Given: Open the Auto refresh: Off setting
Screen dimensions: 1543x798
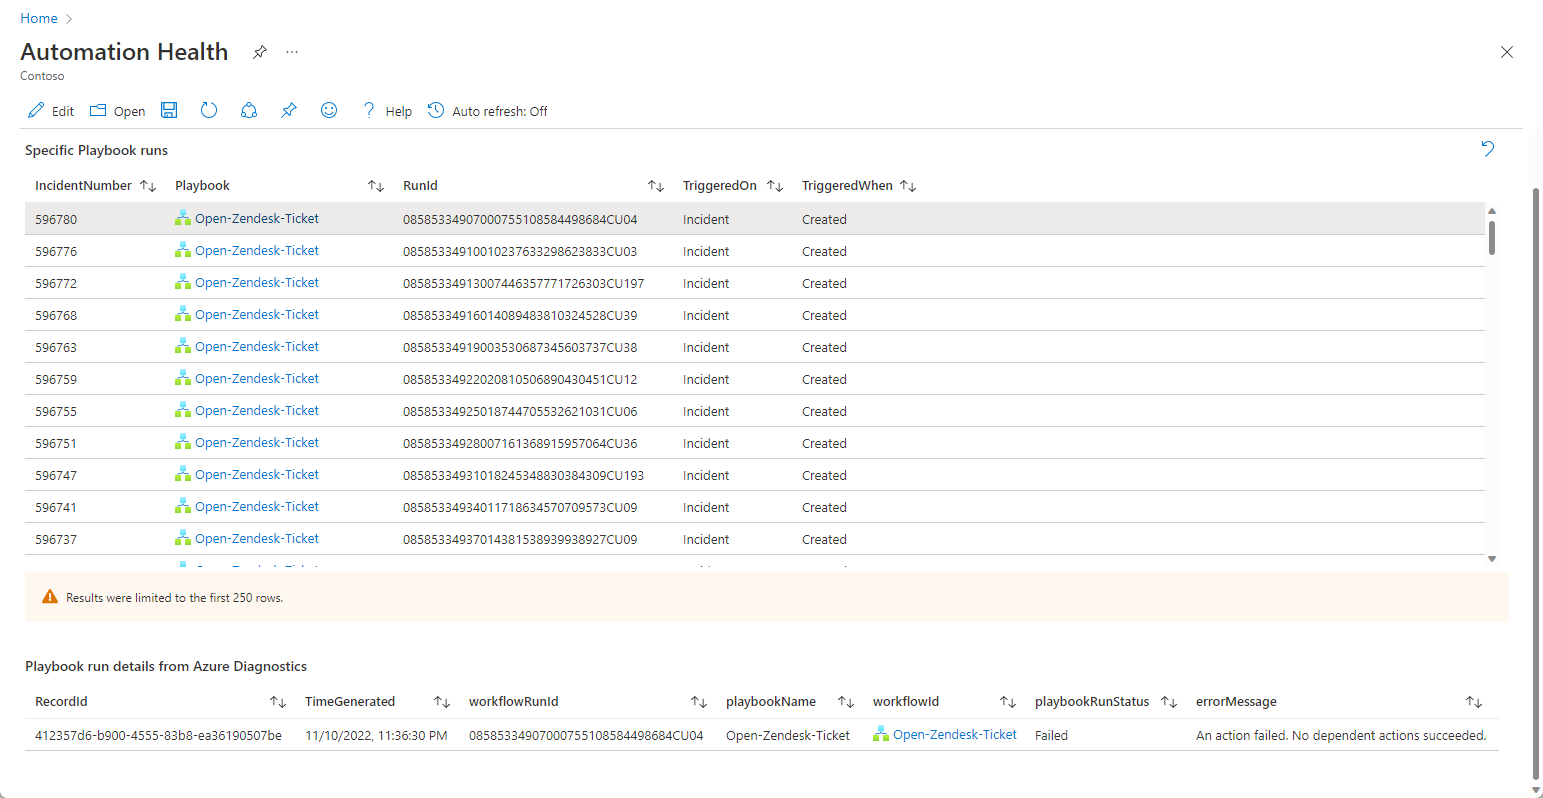Looking at the screenshot, I should pyautogui.click(x=488, y=111).
